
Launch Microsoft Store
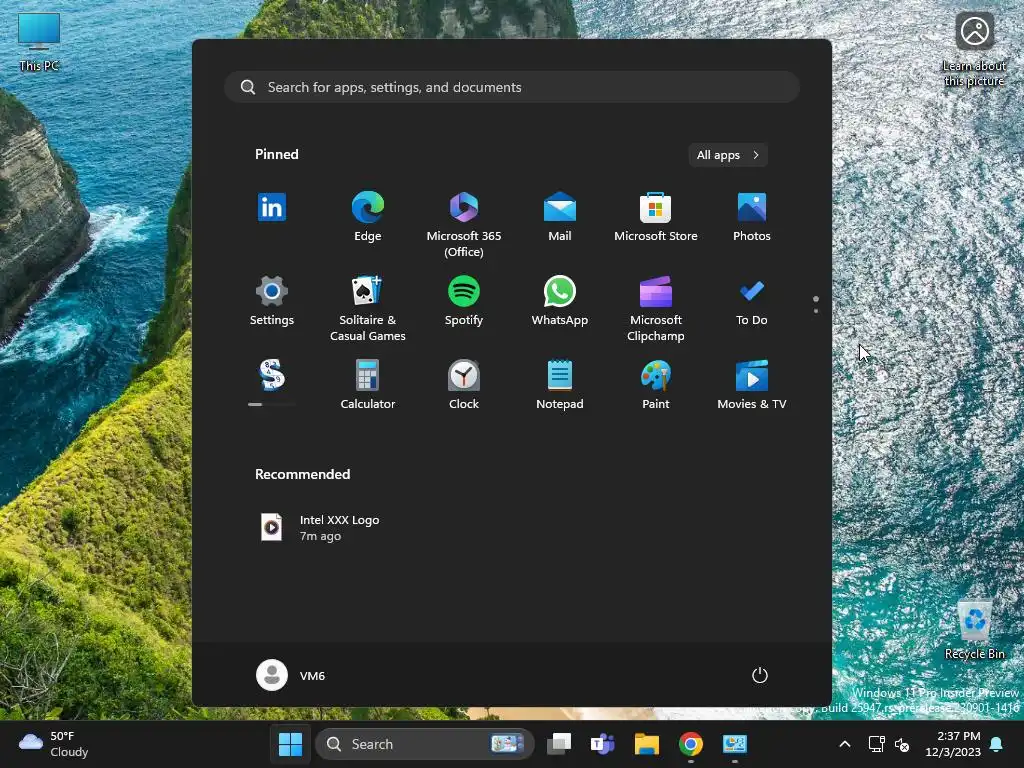point(656,217)
